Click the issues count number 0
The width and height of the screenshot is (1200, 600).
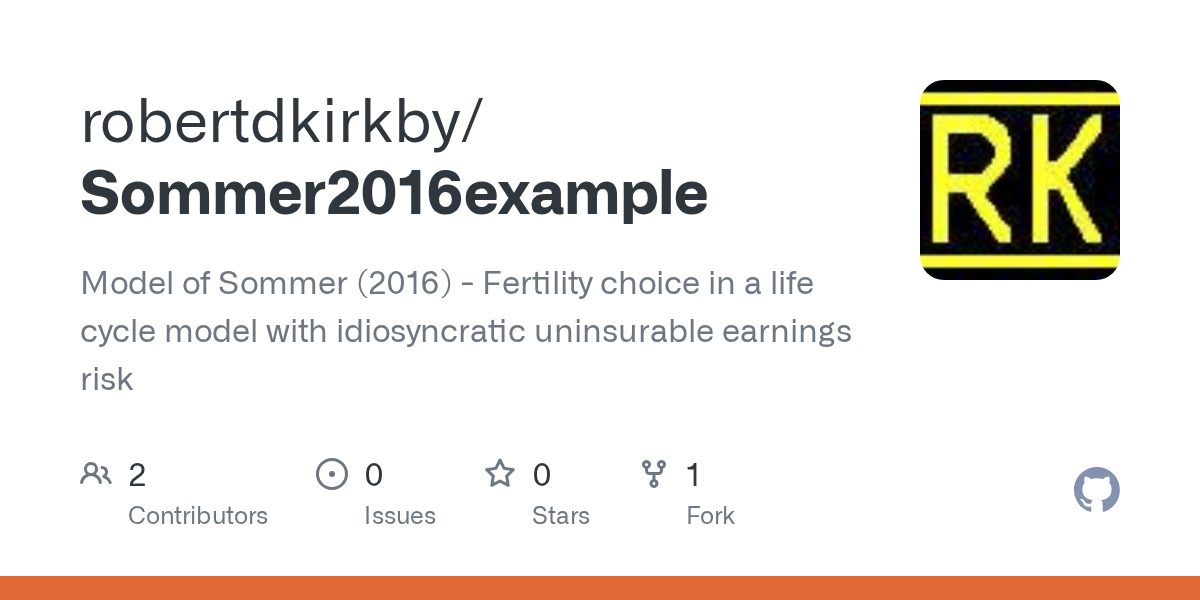coord(373,475)
